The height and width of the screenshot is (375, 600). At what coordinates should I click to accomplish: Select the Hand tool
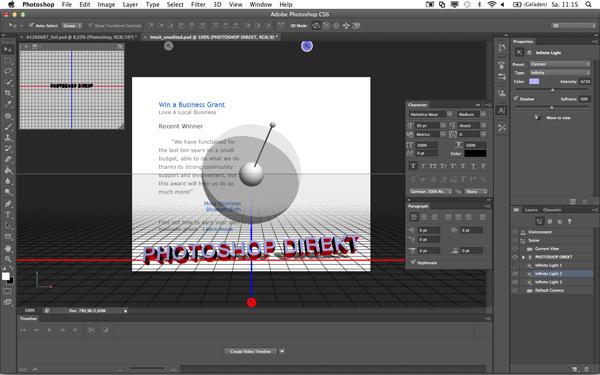[x=8, y=249]
